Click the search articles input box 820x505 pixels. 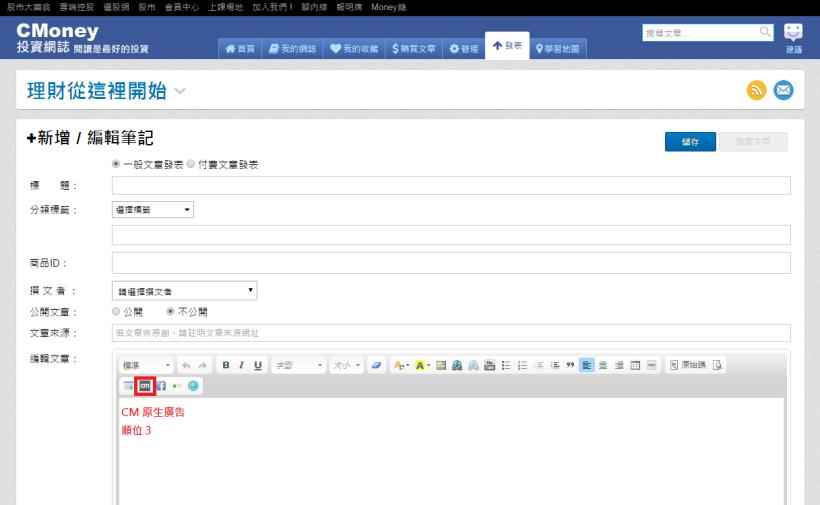click(x=700, y=32)
